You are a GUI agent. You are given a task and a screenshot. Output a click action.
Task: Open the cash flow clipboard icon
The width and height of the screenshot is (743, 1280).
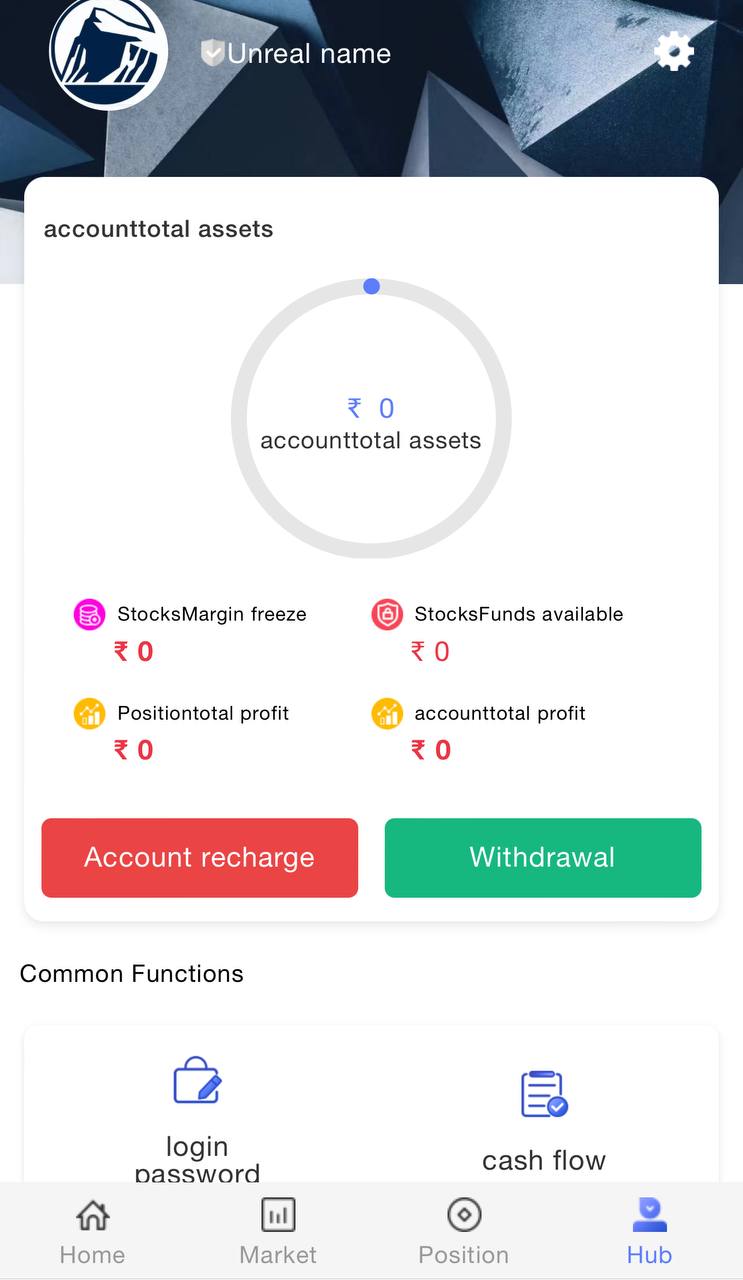pos(544,1093)
